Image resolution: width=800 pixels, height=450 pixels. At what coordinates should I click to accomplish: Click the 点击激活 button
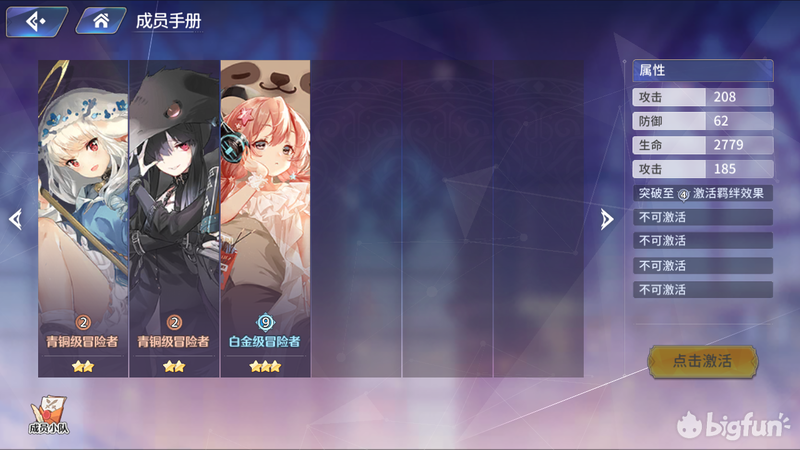(703, 361)
